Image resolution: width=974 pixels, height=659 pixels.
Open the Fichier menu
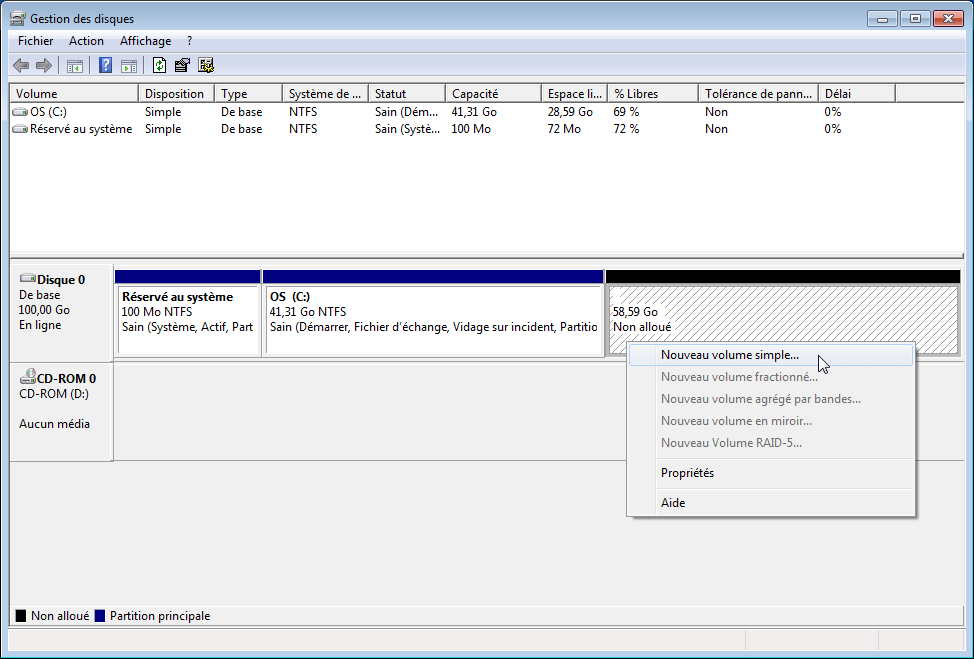pos(35,41)
